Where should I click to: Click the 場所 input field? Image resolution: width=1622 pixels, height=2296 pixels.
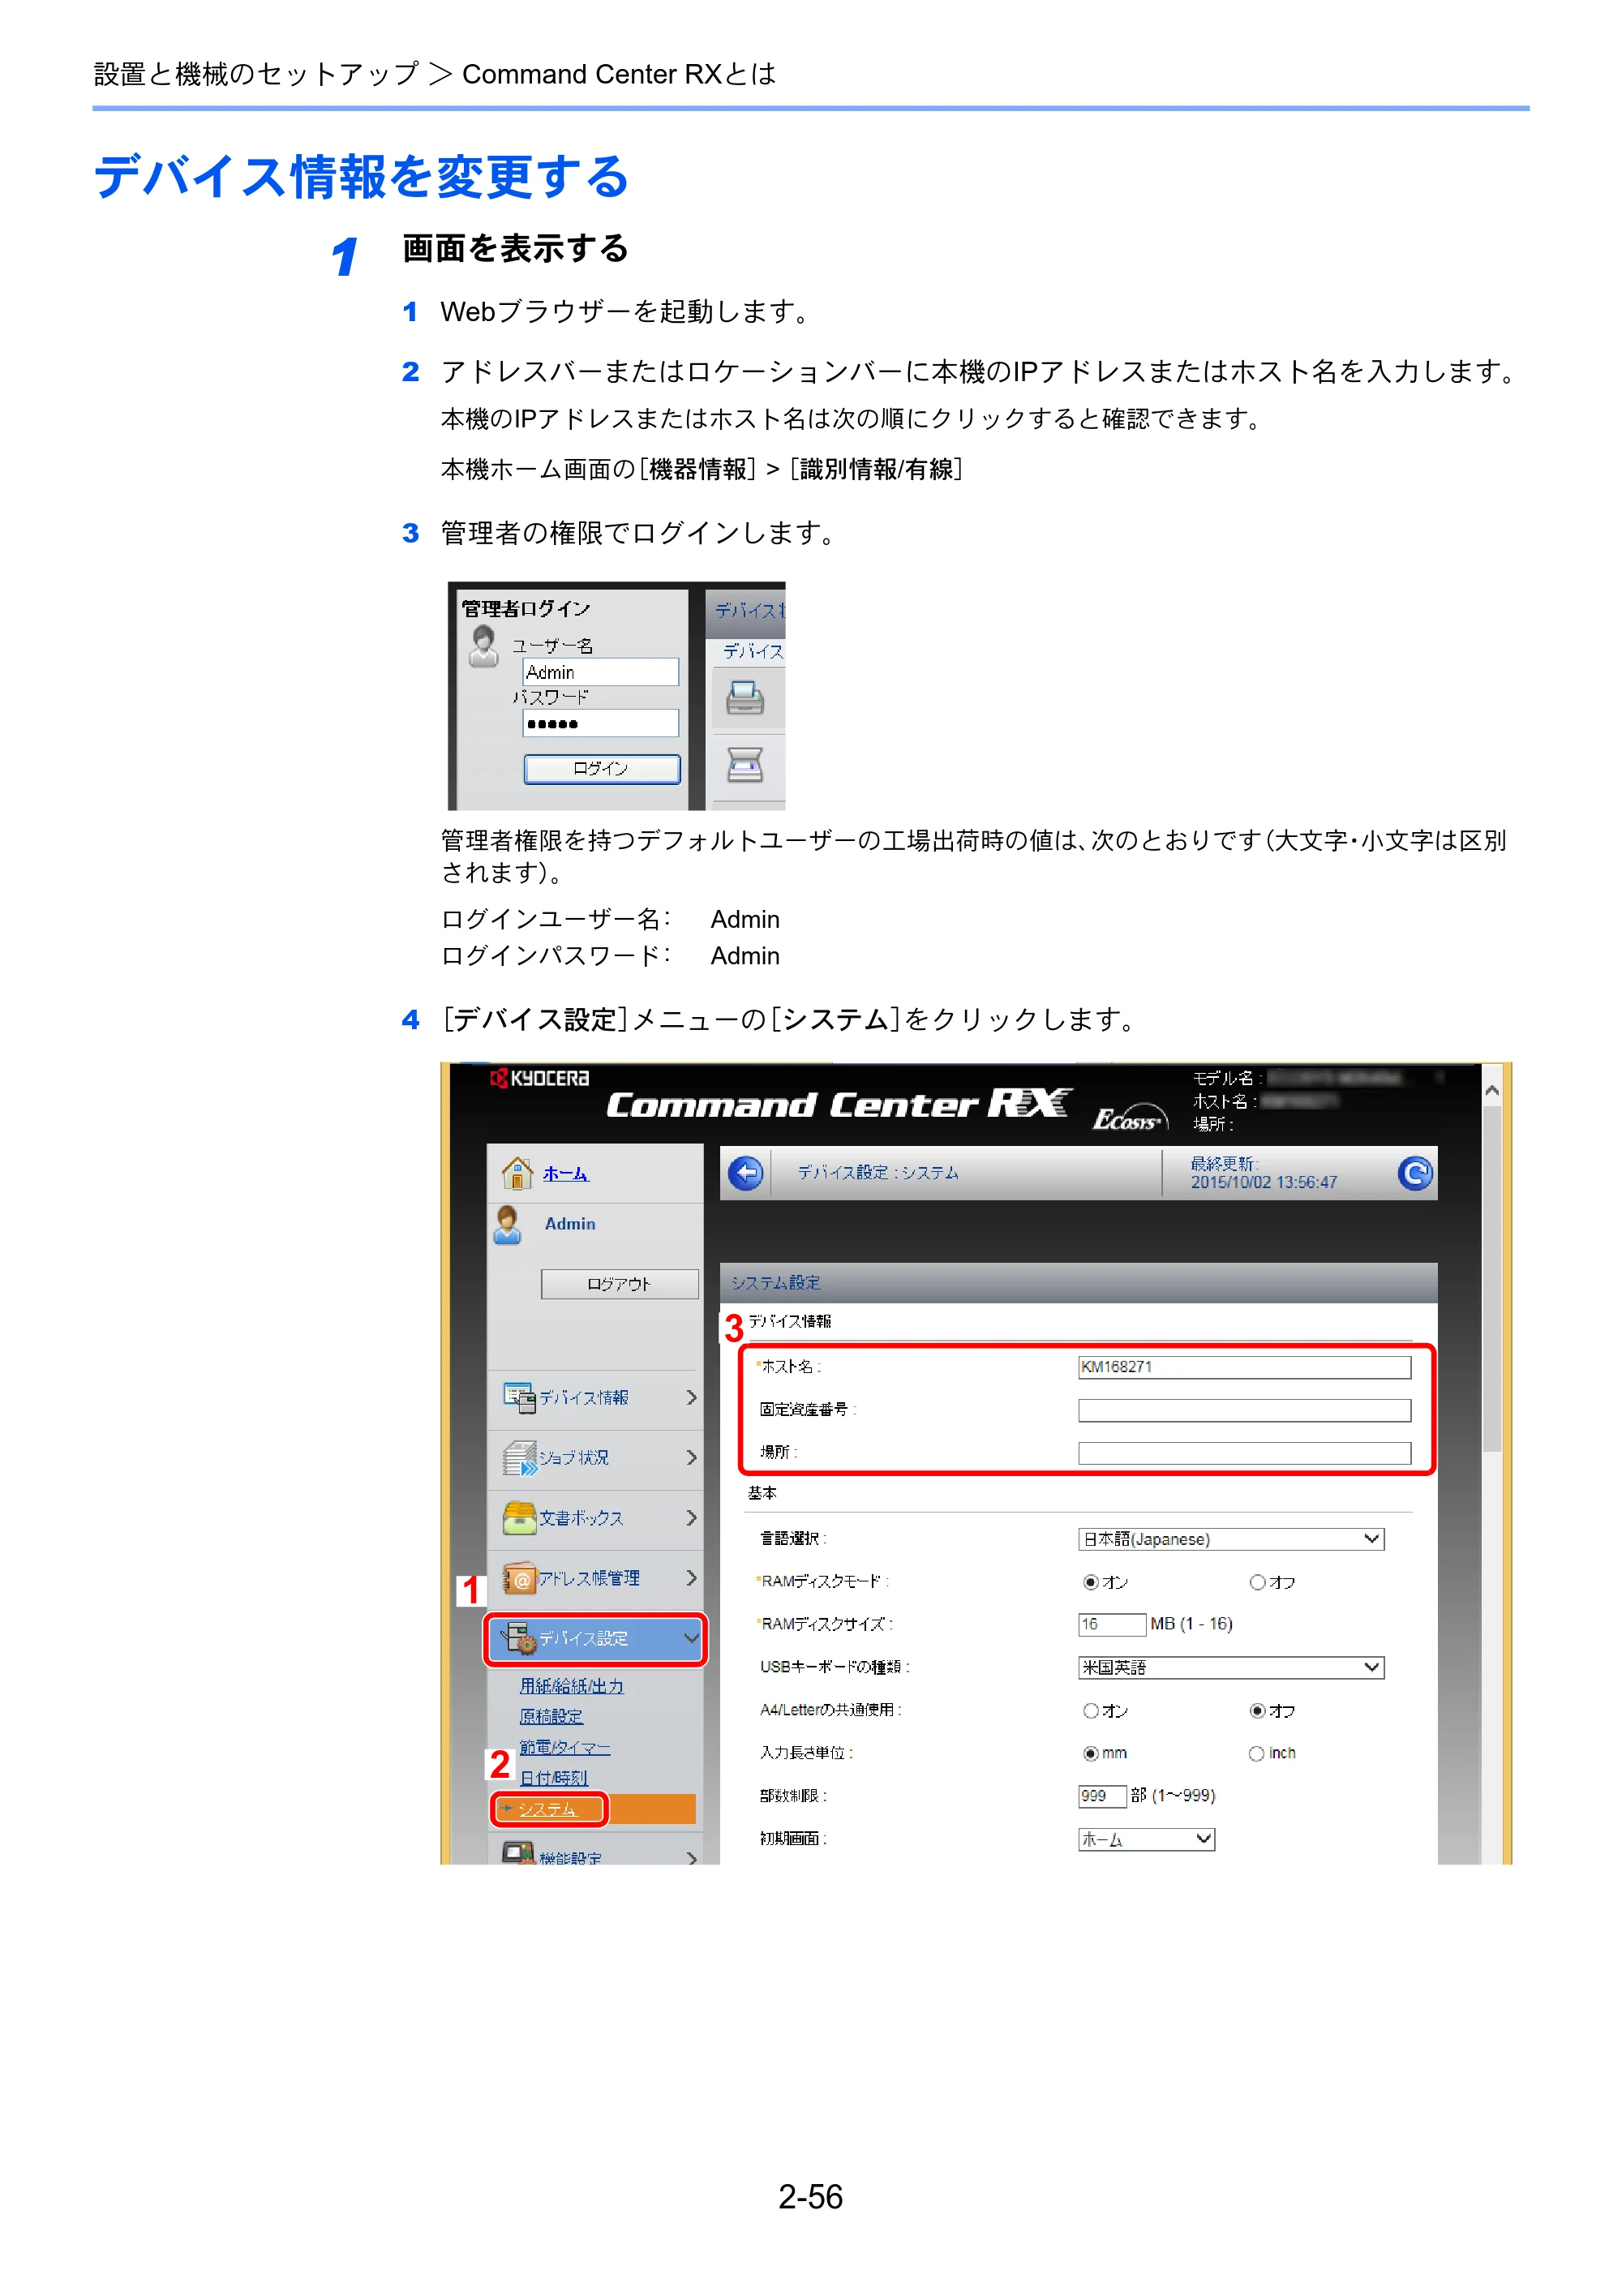click(x=1244, y=1453)
